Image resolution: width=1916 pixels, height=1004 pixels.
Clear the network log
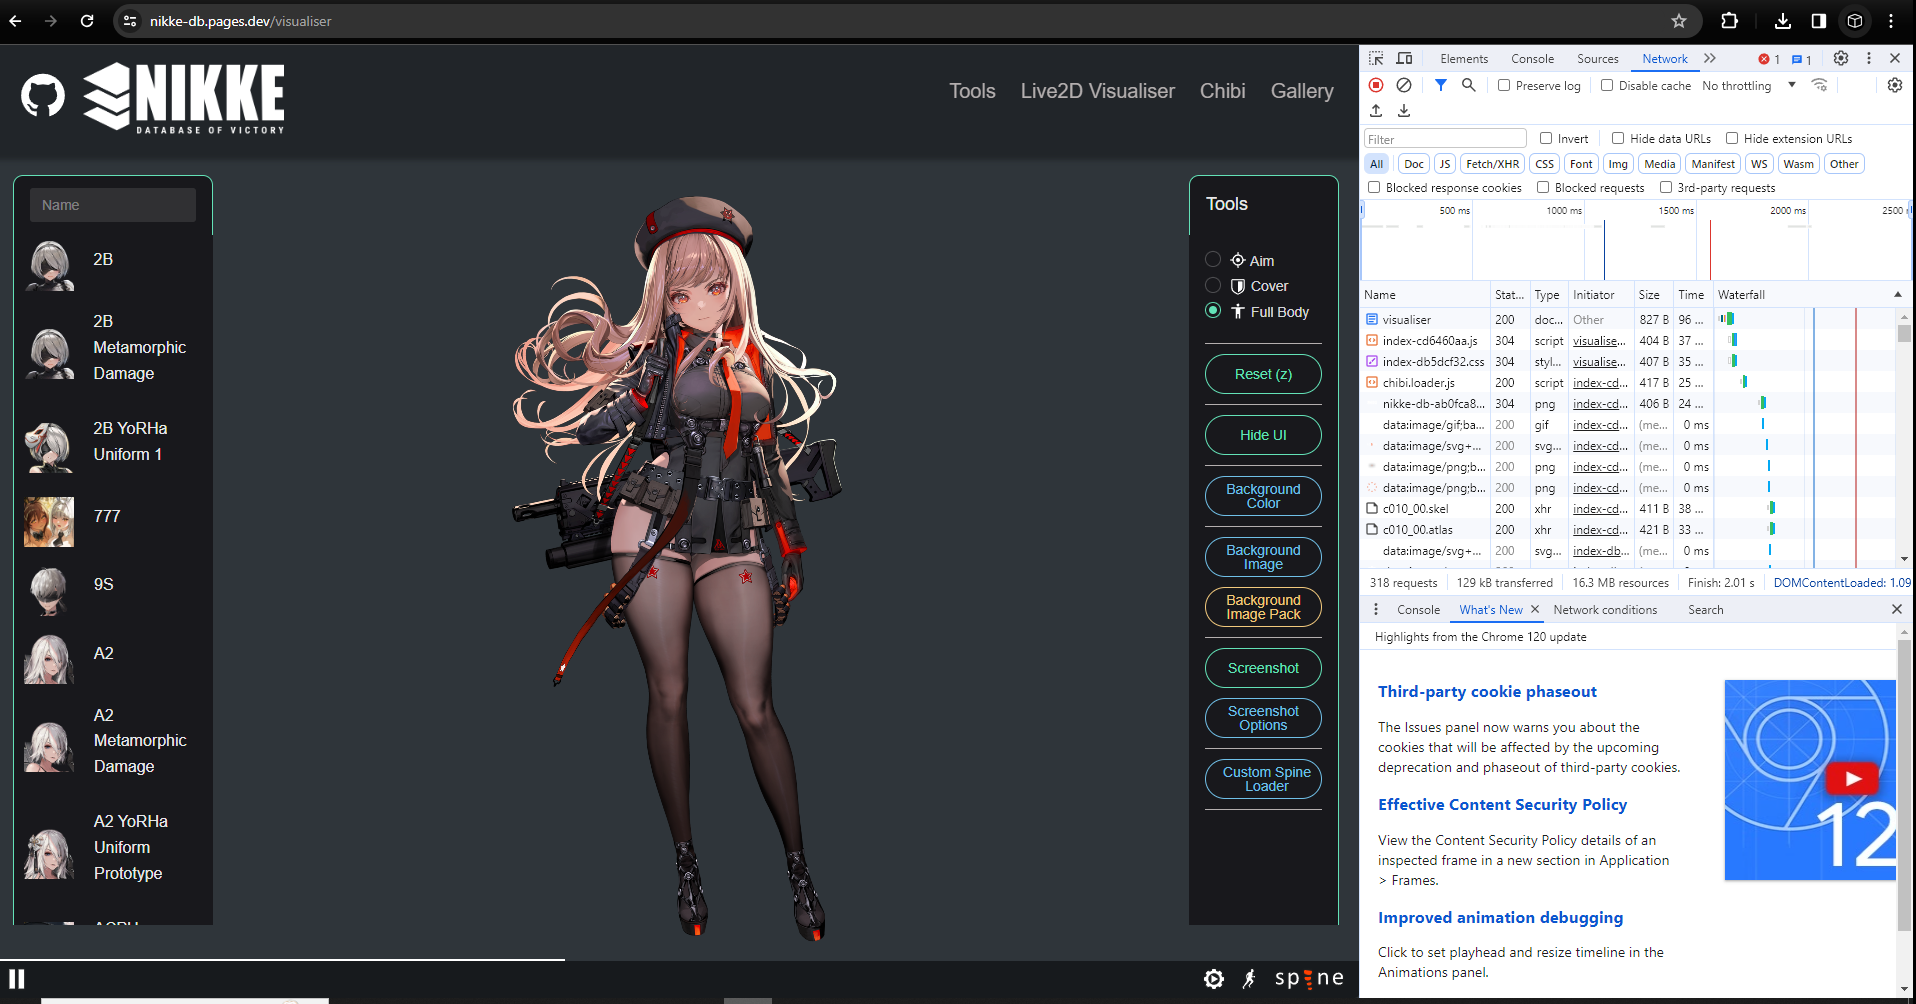(1404, 85)
